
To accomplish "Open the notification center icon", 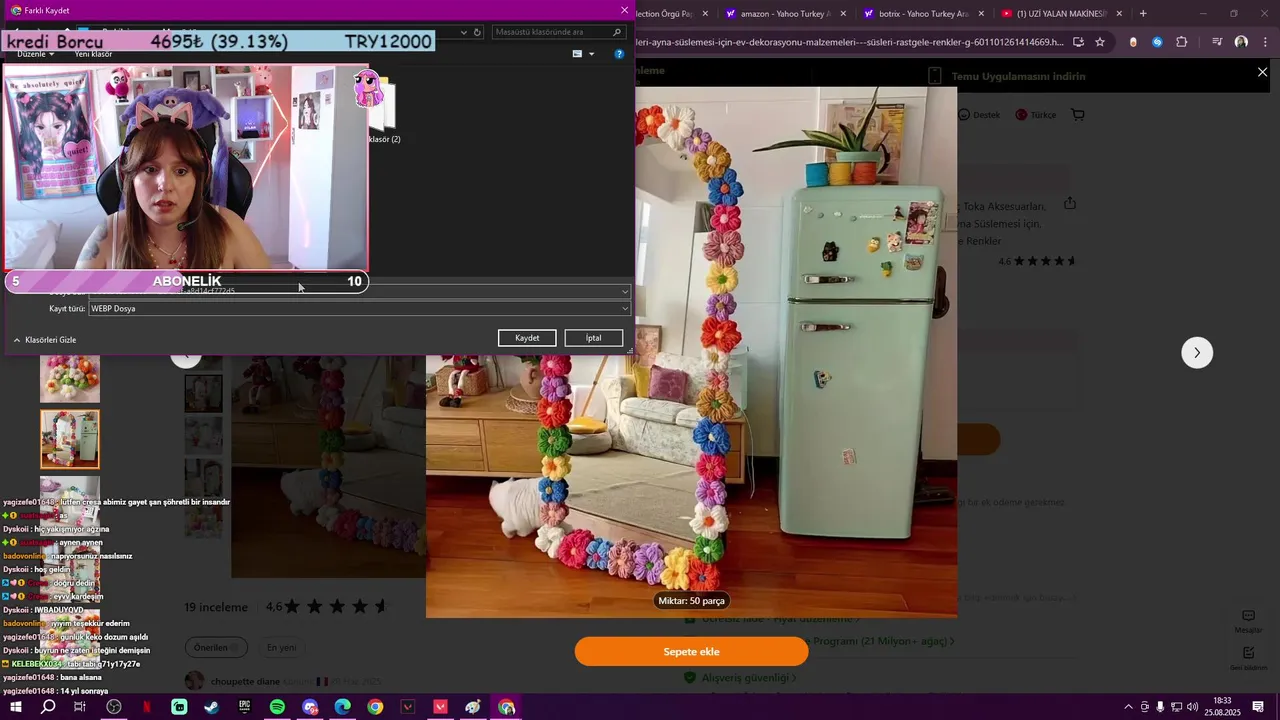I will pyautogui.click(x=1258, y=707).
